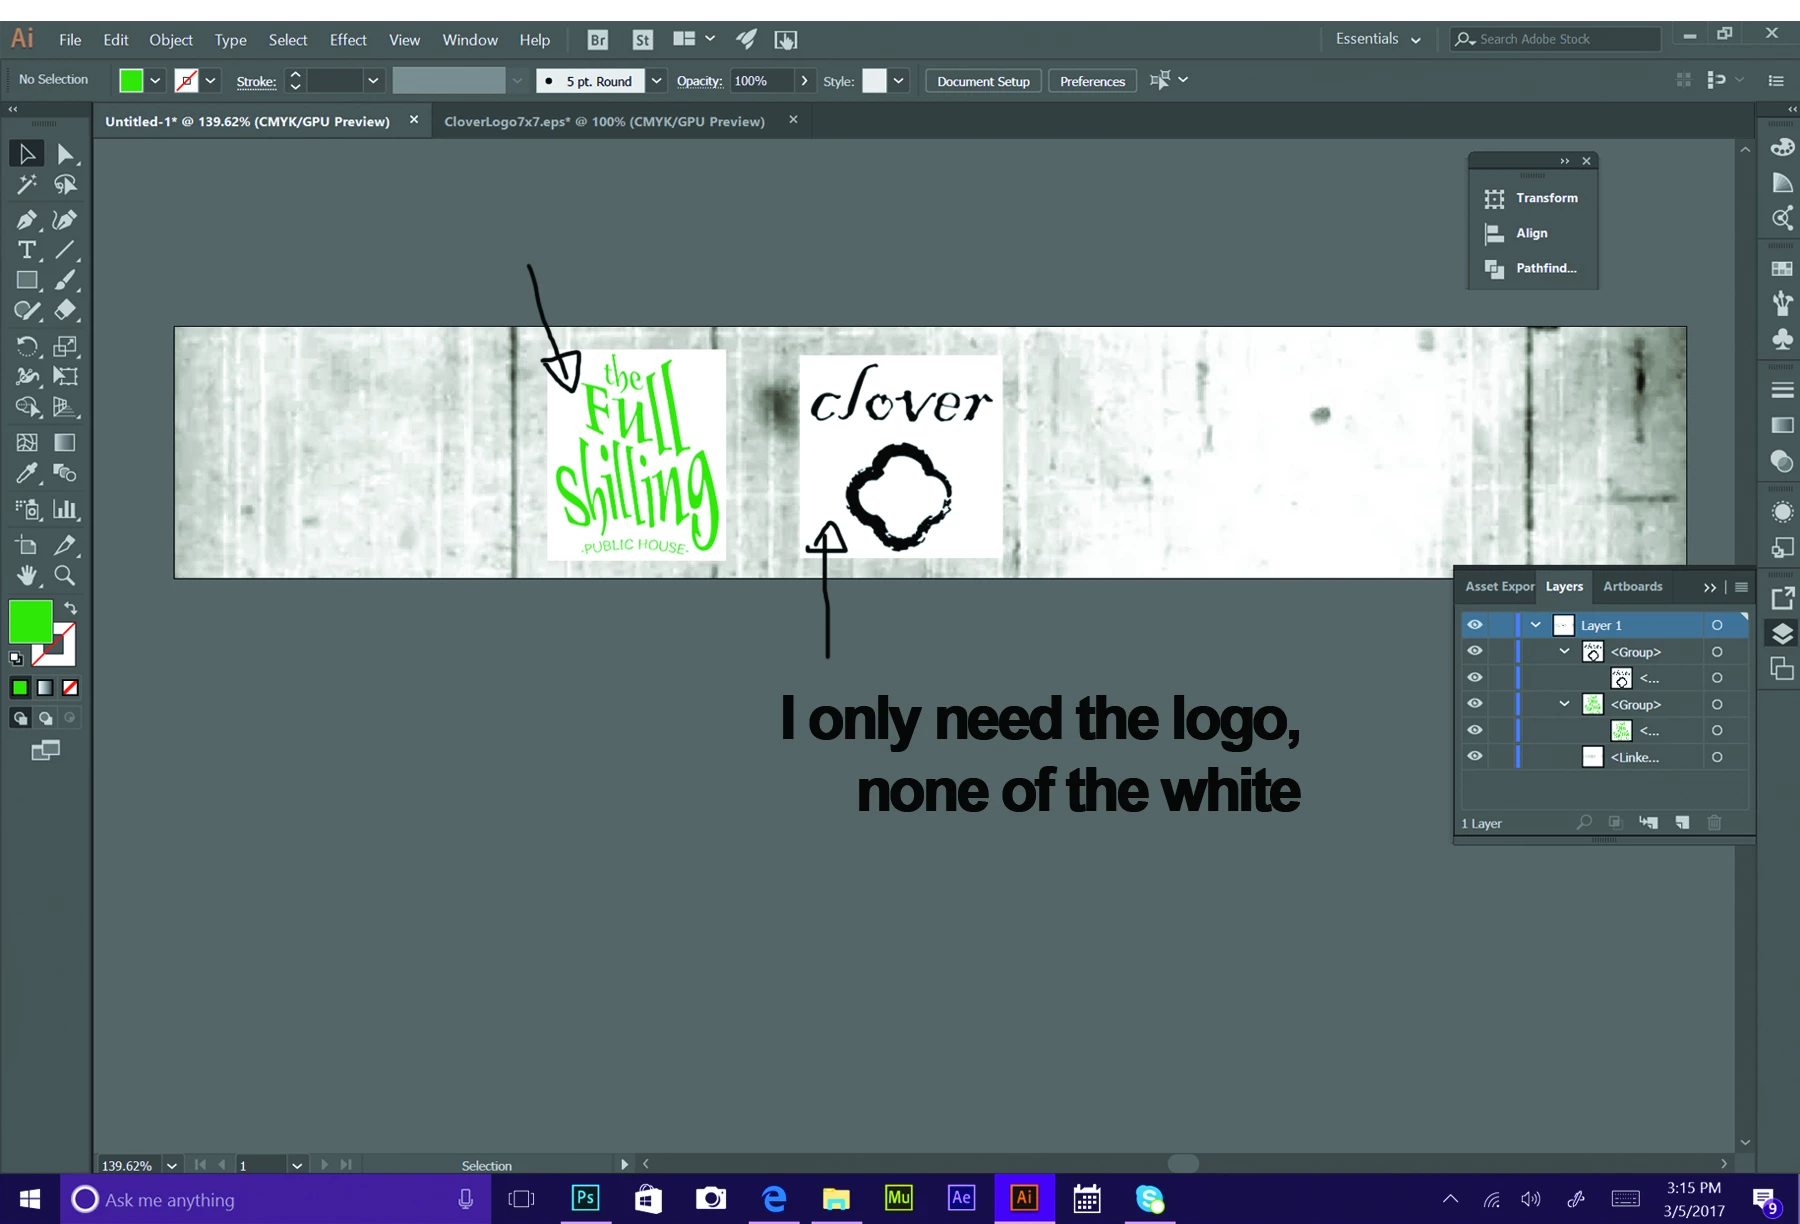
Task: Select the Pen tool
Action: [27, 220]
